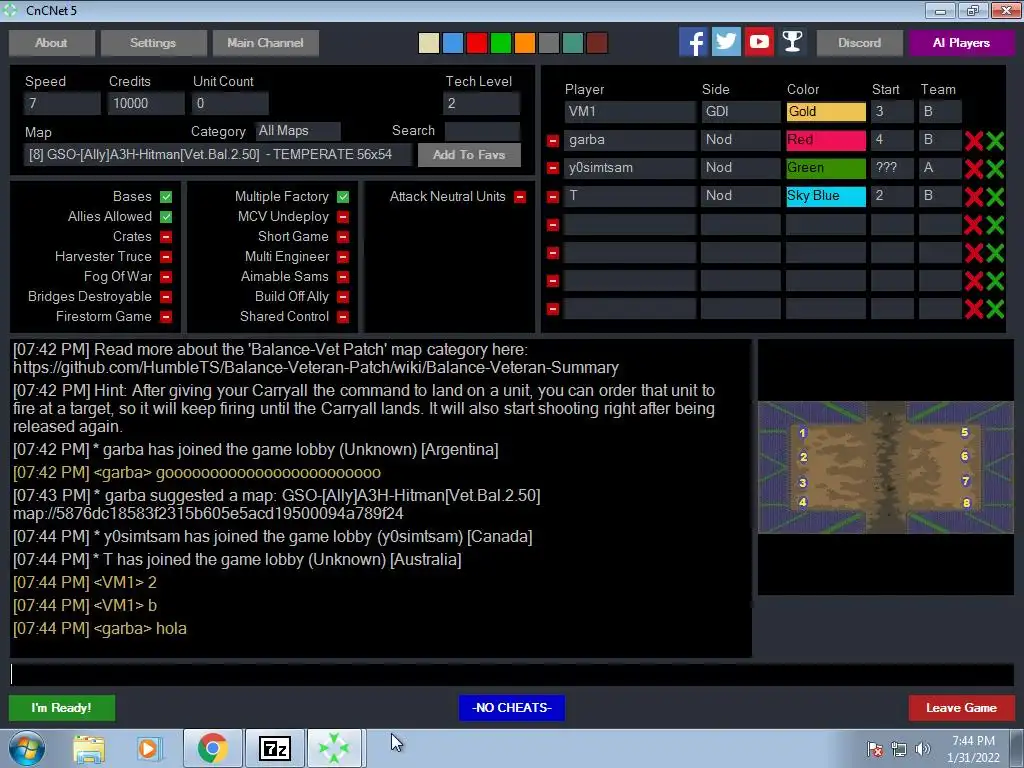Screen dimensions: 1024x768
Task: Click the Leave Game button
Action: pos(961,708)
